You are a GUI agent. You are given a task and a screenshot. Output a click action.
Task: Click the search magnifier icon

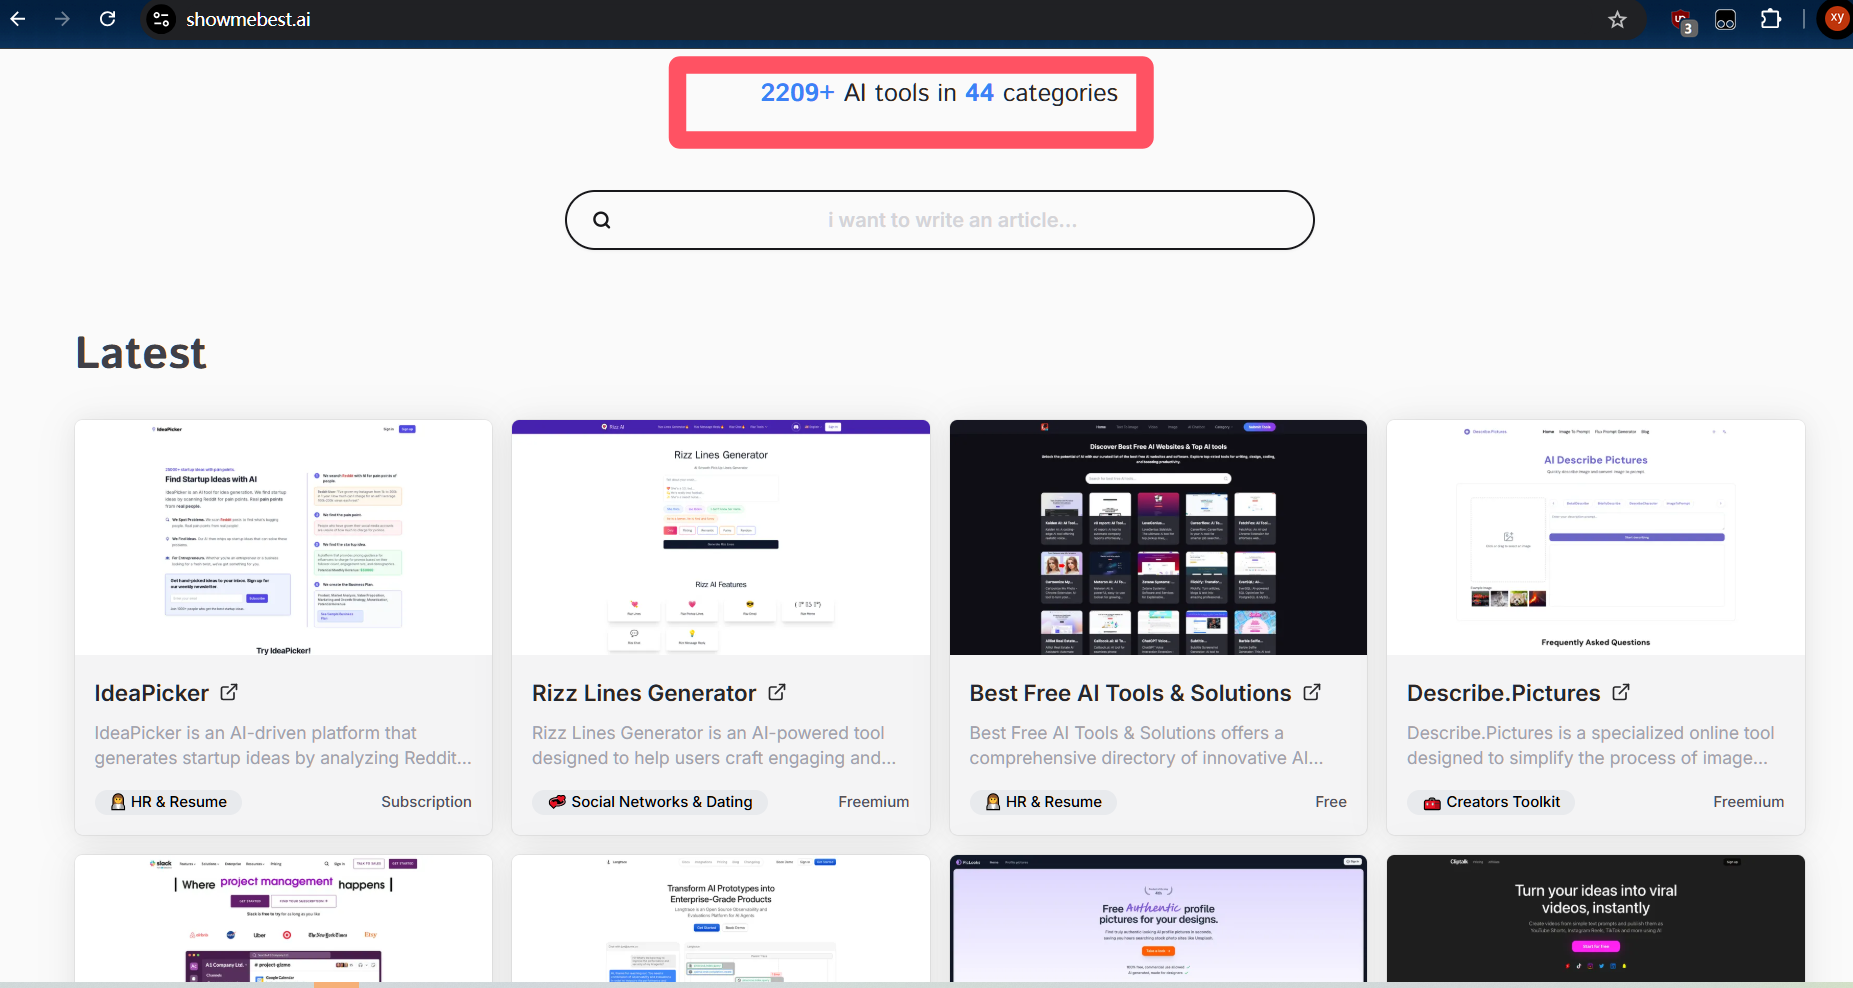point(601,220)
